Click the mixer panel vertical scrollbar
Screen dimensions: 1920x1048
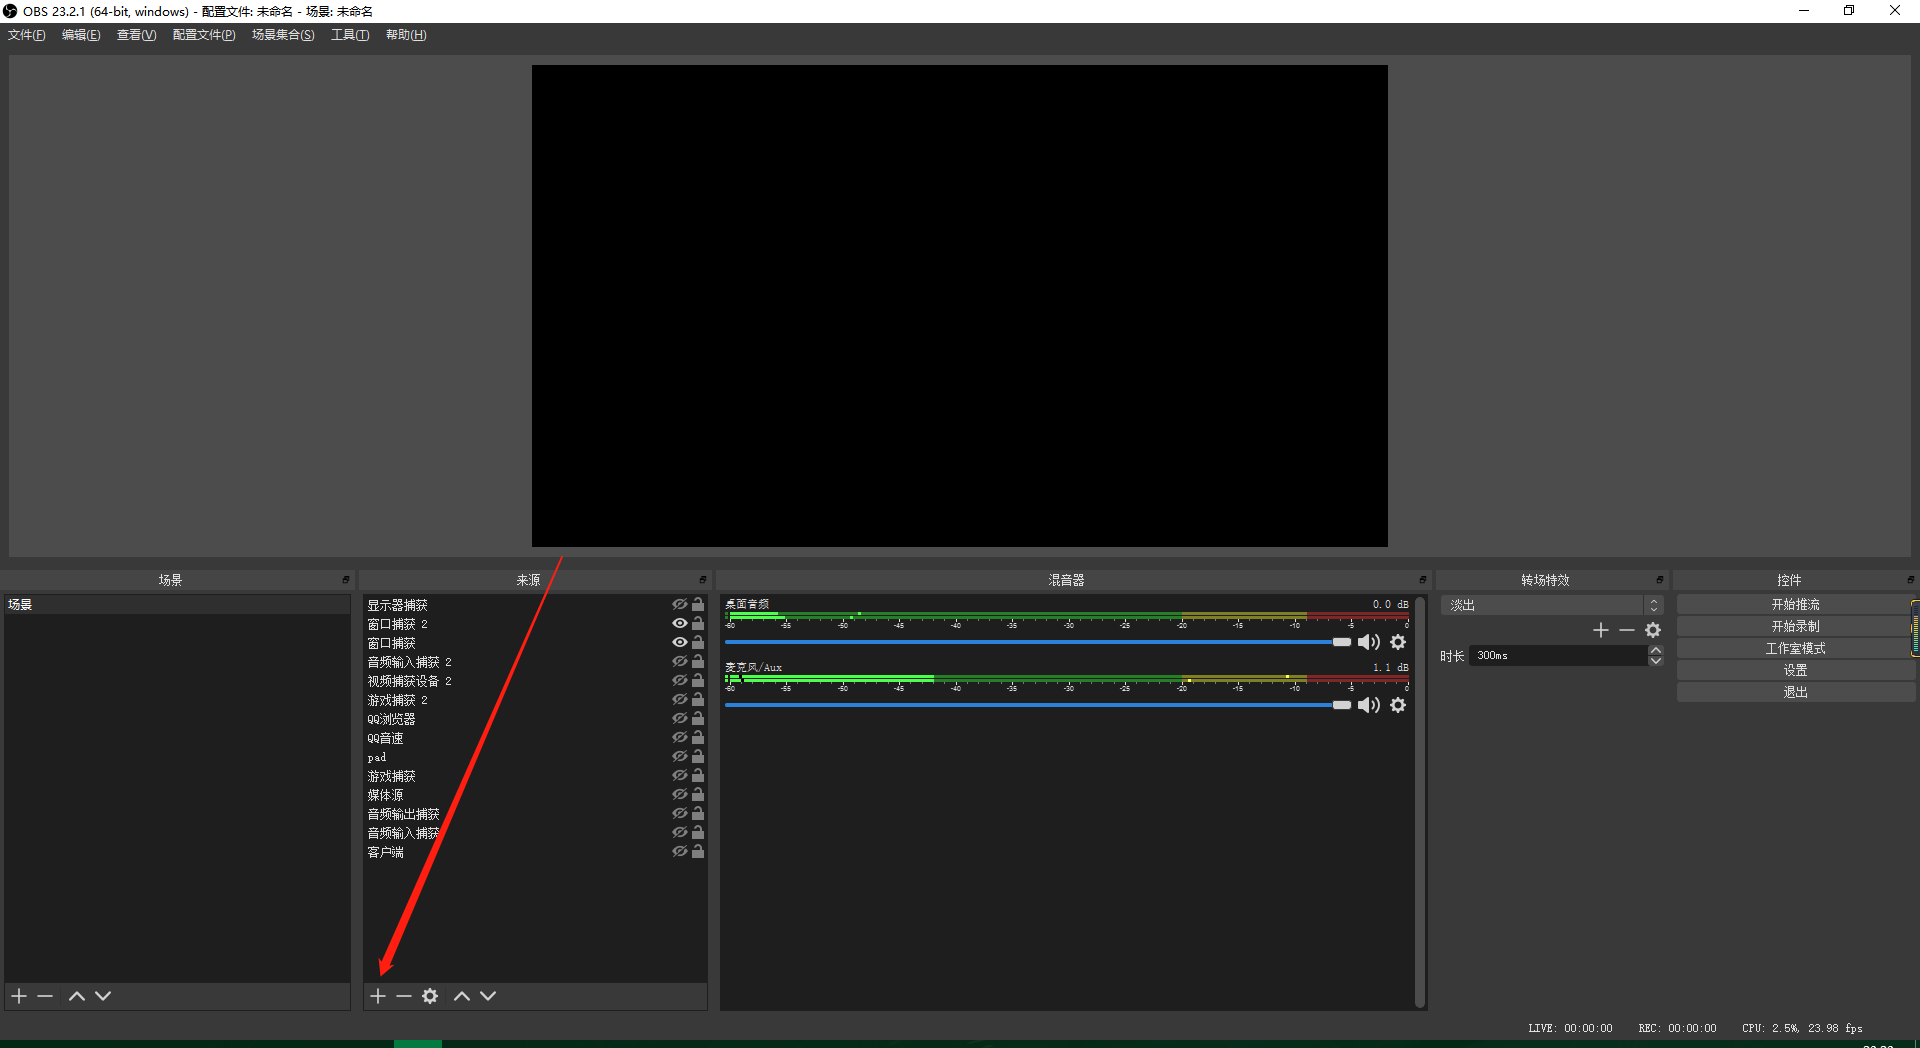coord(1420,802)
